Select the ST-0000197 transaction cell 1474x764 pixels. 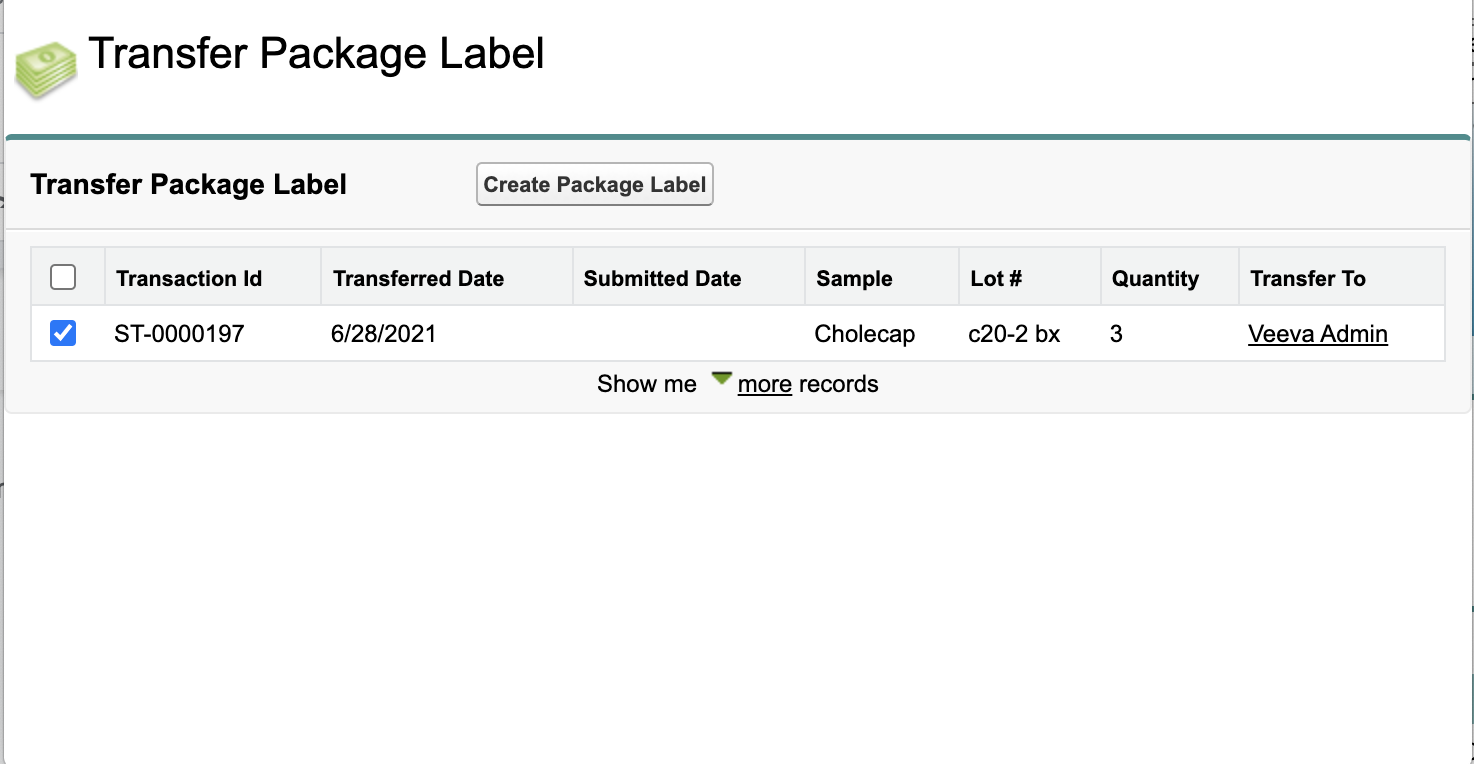179,334
